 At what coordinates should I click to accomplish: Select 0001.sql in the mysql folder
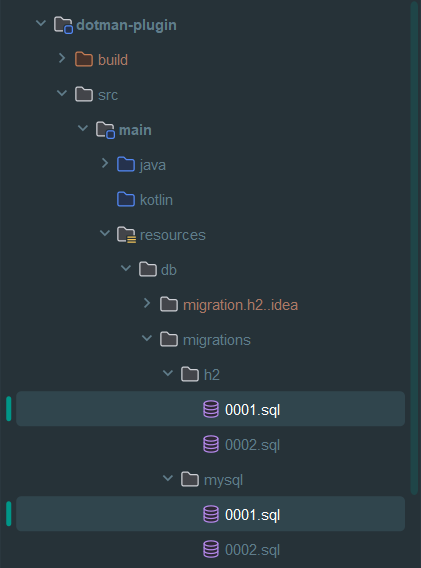(210, 514)
